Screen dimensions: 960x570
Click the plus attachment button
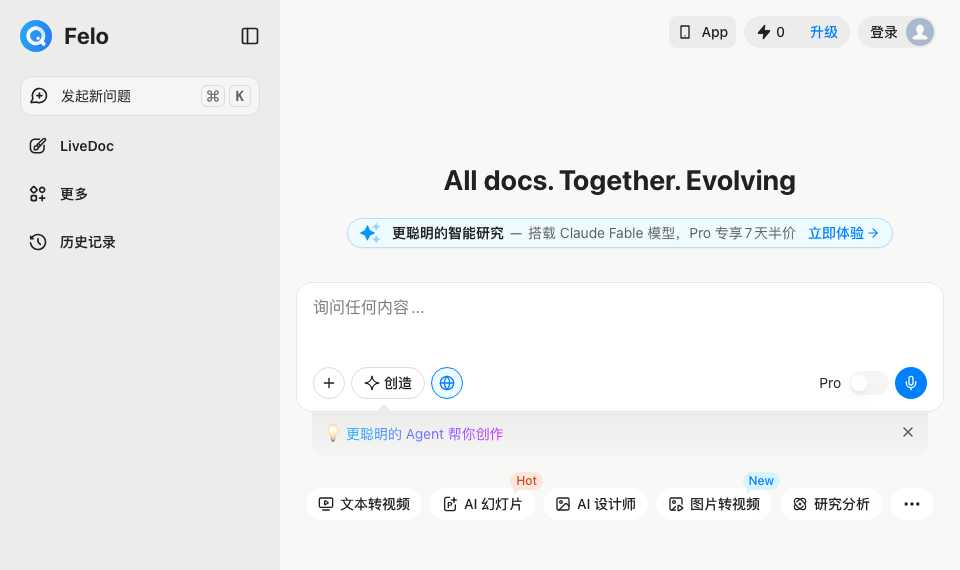point(329,383)
